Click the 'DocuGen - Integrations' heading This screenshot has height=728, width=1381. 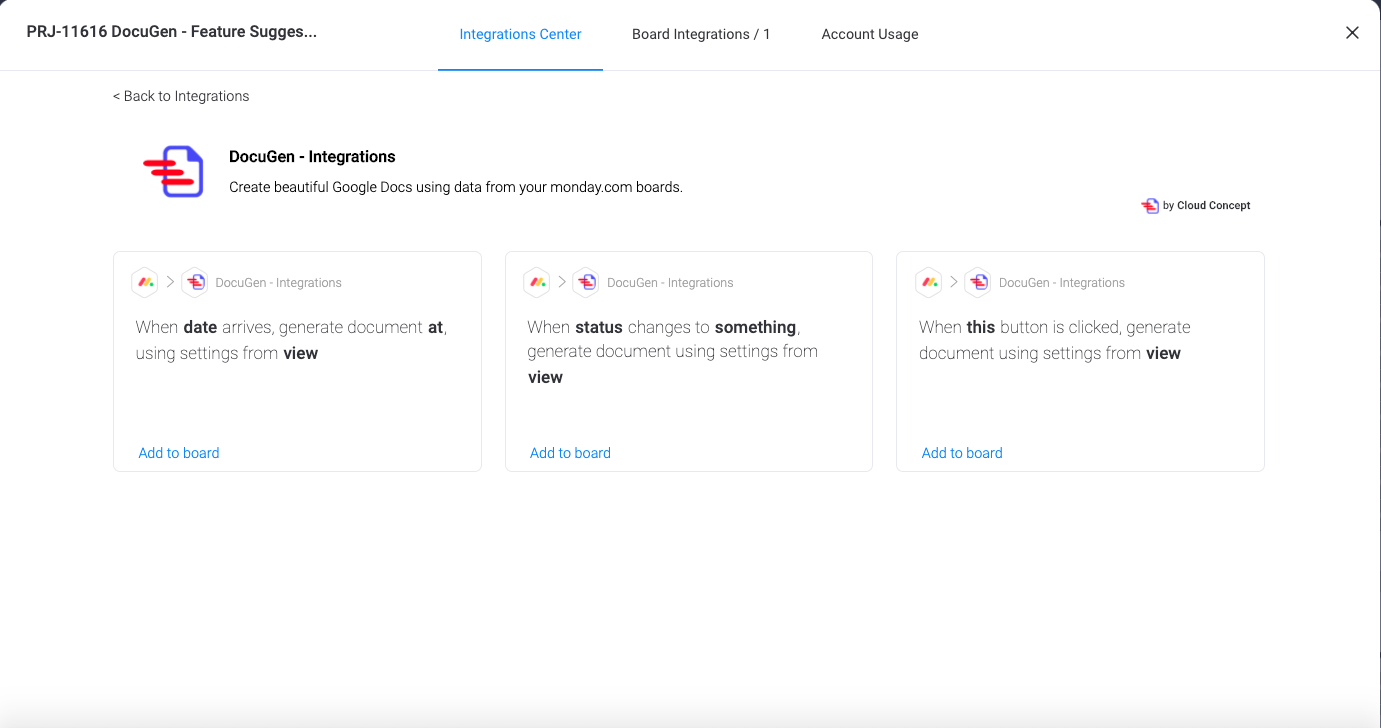click(312, 157)
